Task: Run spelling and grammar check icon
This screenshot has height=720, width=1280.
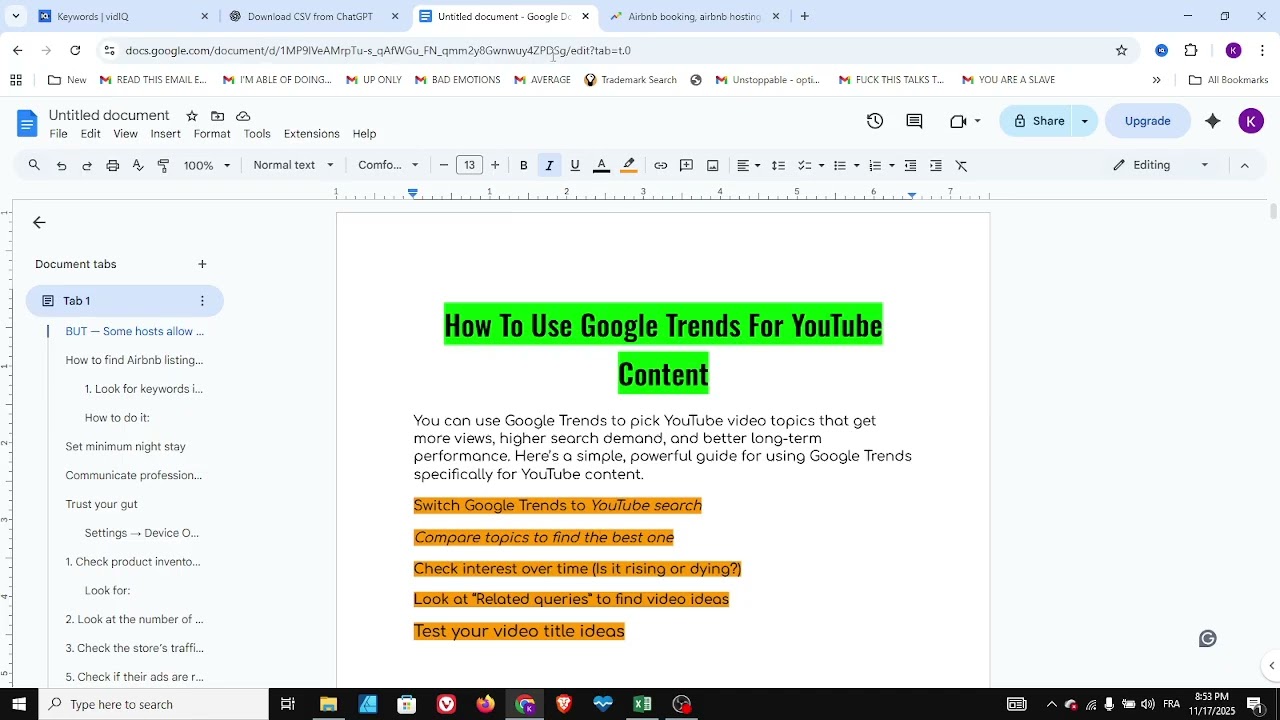Action: pos(138,165)
